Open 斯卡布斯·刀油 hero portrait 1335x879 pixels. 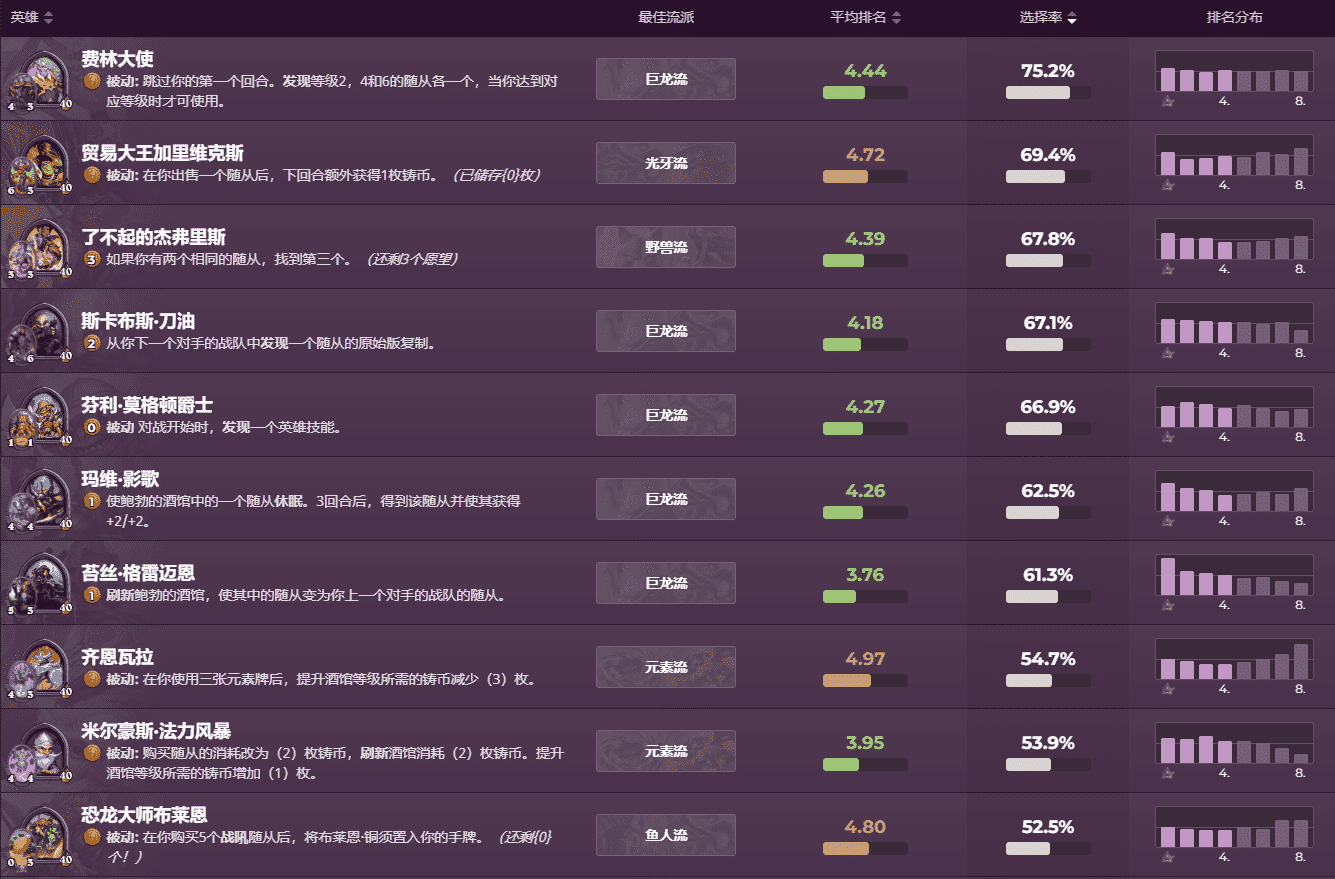[39, 330]
